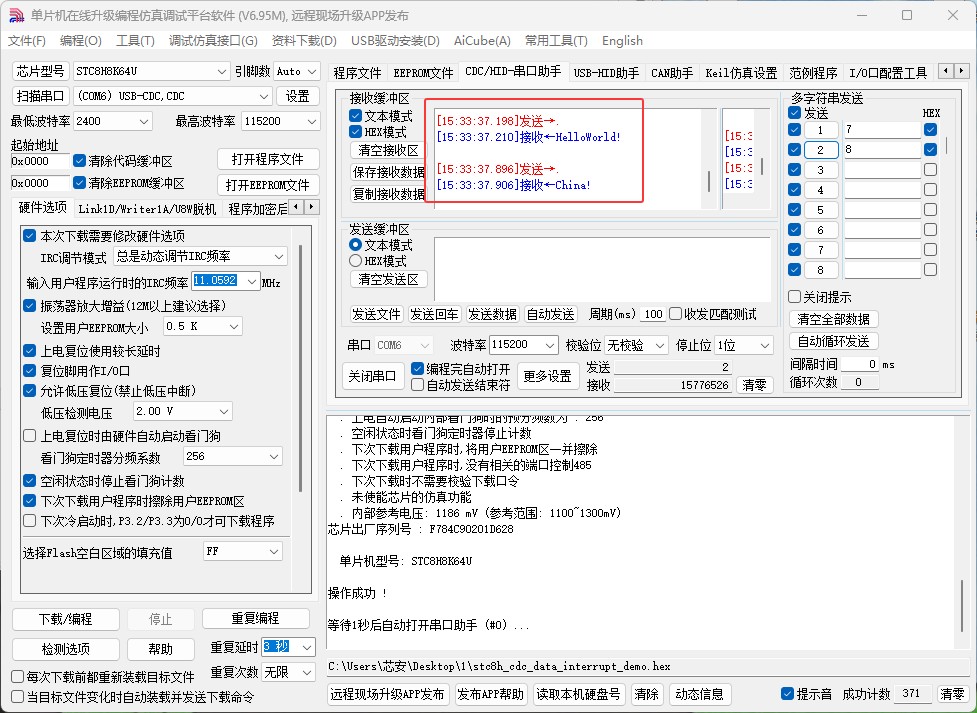The height and width of the screenshot is (713, 977).
Task: Uncheck the 提示音 checkbox
Action: tap(788, 694)
